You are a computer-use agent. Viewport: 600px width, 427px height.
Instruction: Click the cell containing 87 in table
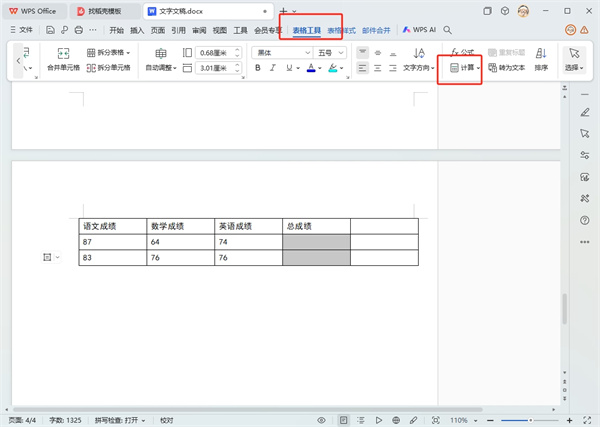[112, 242]
